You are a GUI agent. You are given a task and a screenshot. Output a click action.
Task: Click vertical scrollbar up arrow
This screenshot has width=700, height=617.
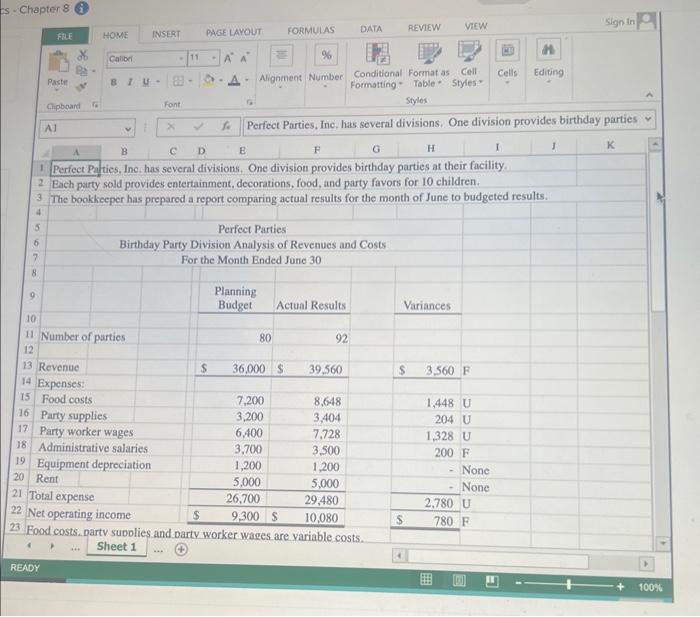(655, 145)
